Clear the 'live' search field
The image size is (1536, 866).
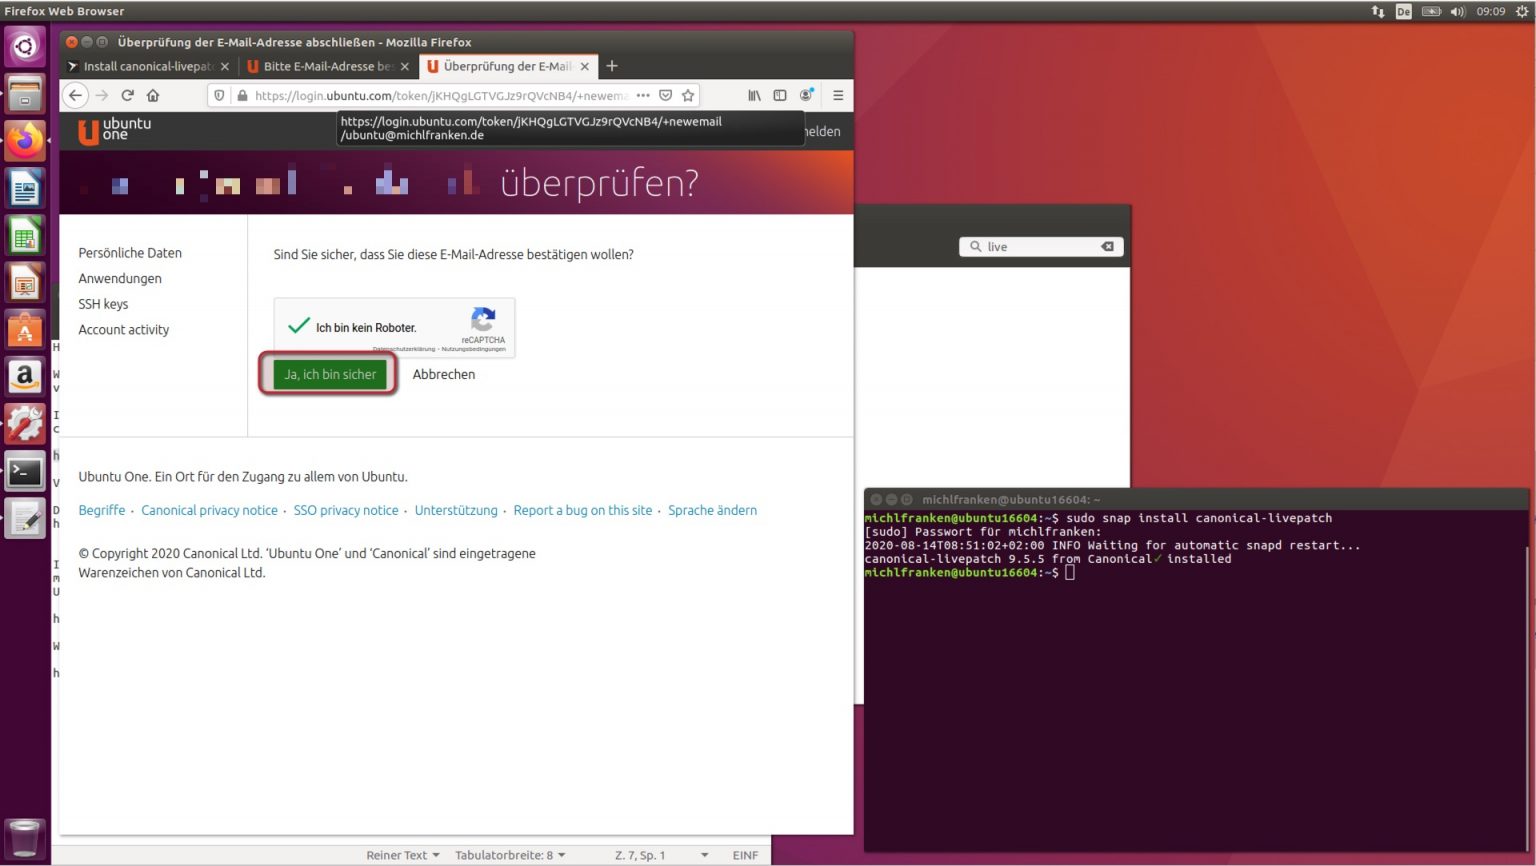pyautogui.click(x=1107, y=246)
